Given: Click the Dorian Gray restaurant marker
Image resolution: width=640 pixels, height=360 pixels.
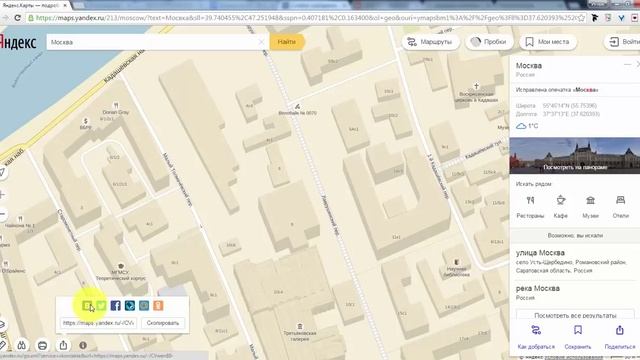Looking at the screenshot, I should click(116, 109).
